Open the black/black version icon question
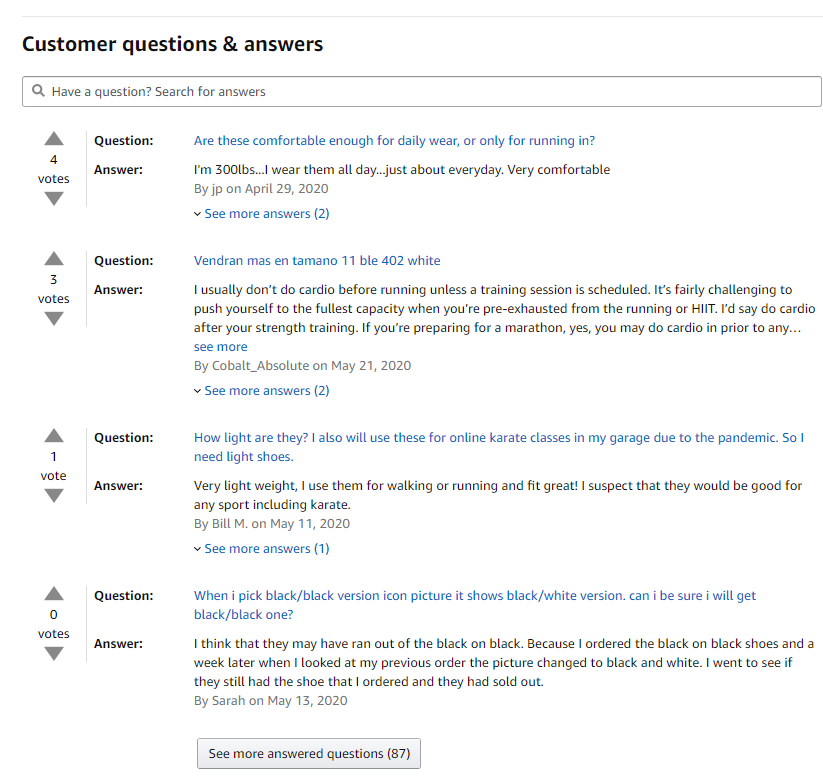This screenshot has height=780, width=823. pos(474,596)
